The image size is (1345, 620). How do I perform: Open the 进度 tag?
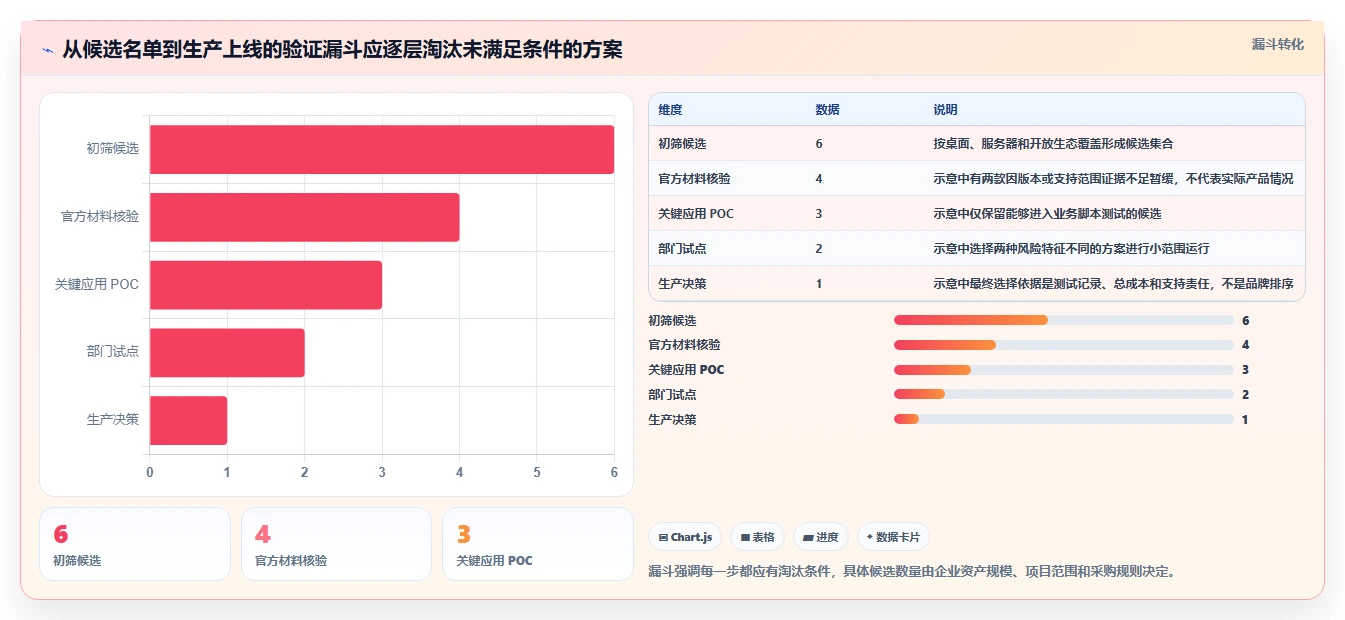click(x=821, y=537)
